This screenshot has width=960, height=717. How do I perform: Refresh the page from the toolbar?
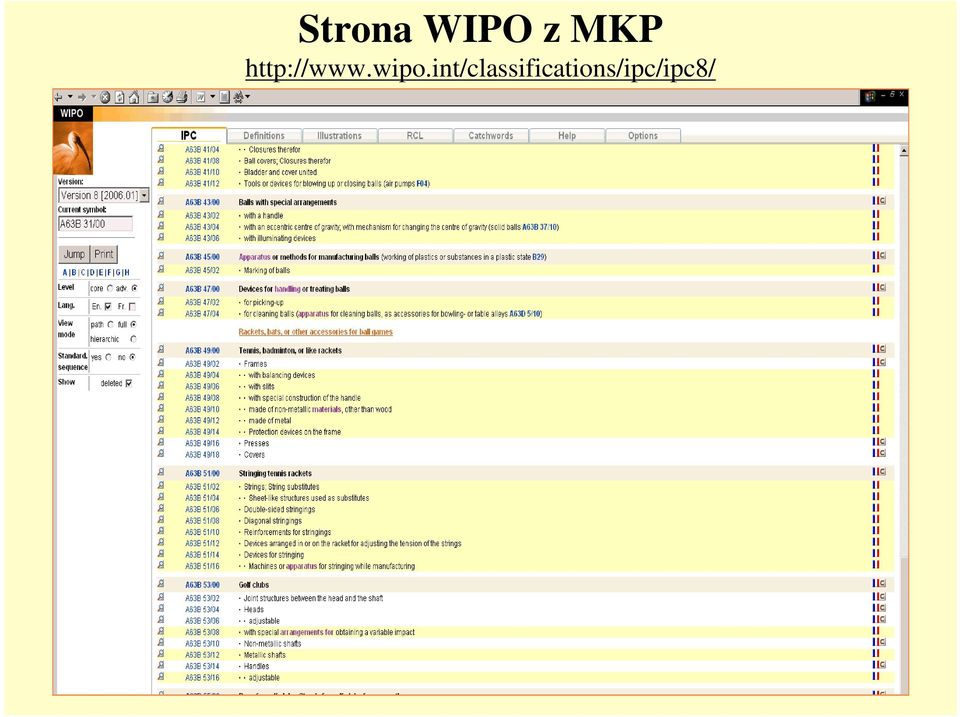point(119,97)
